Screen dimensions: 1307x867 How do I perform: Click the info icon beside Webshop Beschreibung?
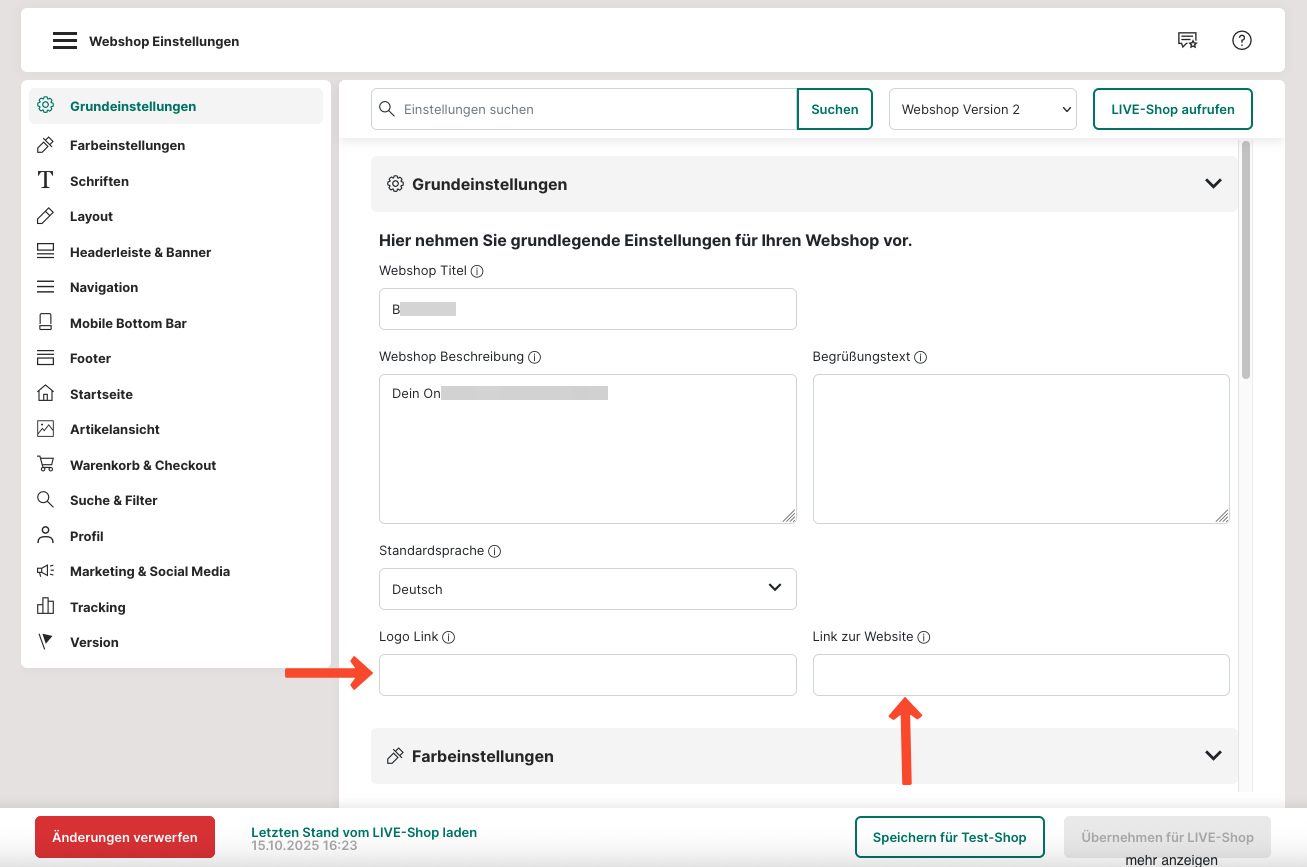point(534,357)
